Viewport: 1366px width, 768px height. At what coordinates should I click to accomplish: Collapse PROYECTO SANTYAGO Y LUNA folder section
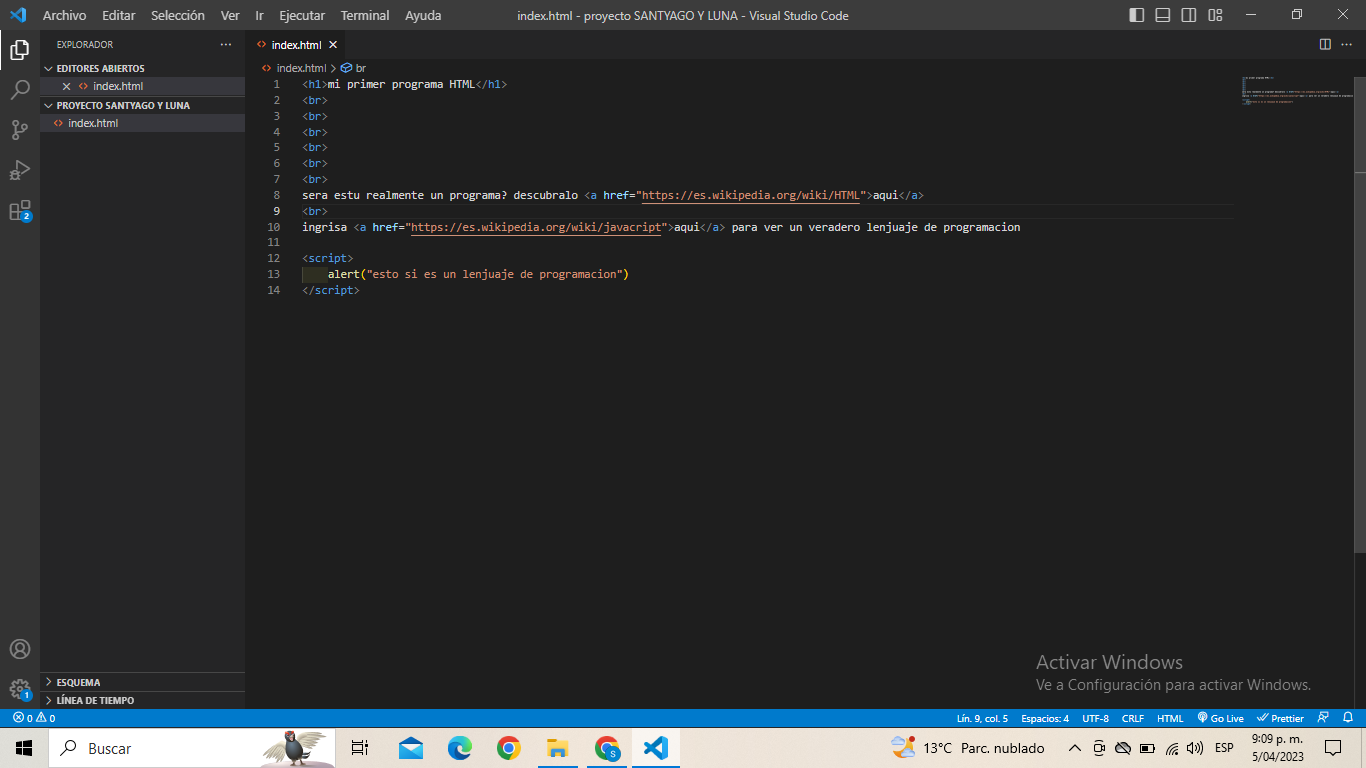tap(142, 105)
